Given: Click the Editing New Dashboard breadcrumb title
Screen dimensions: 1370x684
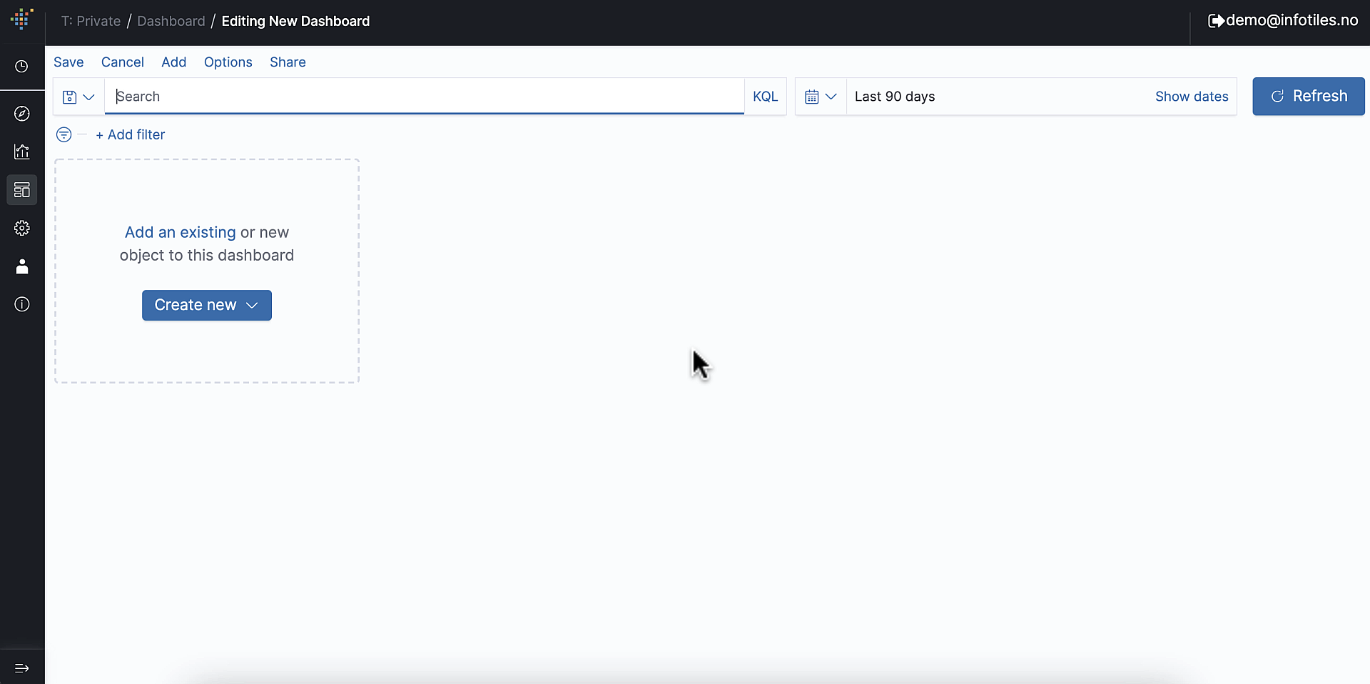Looking at the screenshot, I should 296,21.
